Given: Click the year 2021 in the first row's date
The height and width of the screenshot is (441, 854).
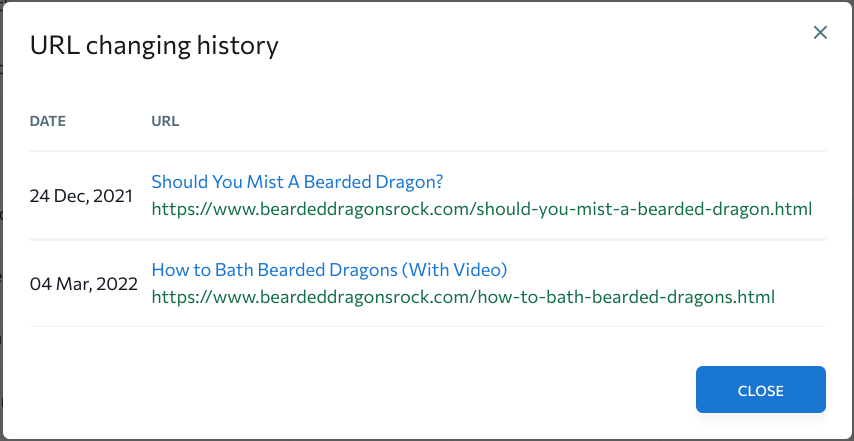Looking at the screenshot, I should tap(113, 196).
